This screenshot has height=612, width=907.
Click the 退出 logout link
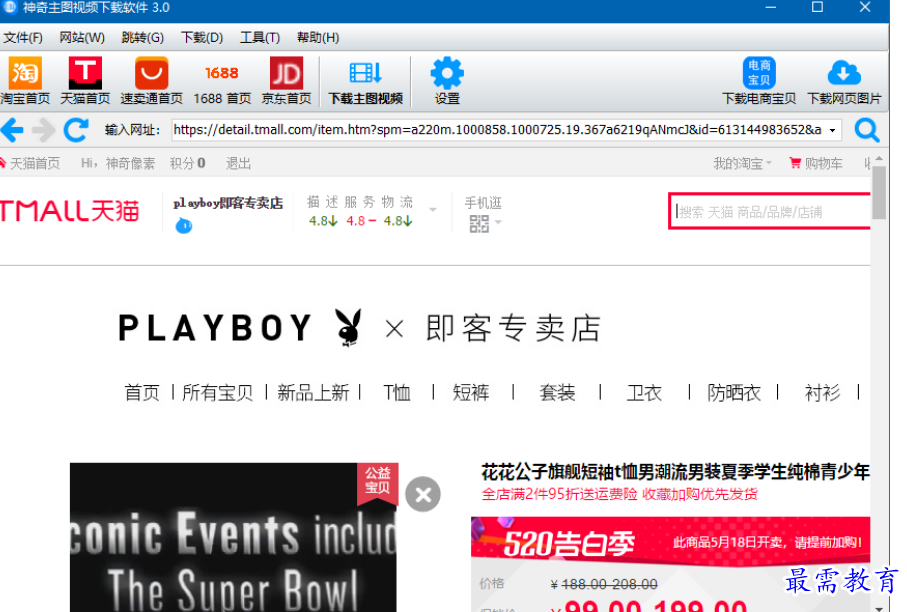click(238, 164)
